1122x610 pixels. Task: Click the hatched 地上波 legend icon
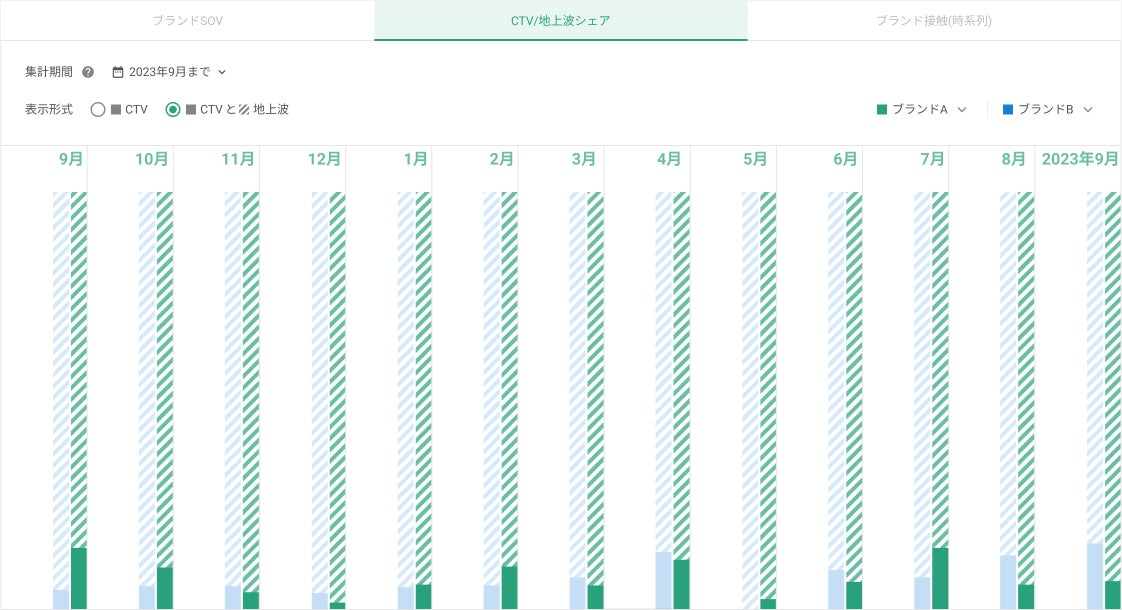click(x=244, y=110)
